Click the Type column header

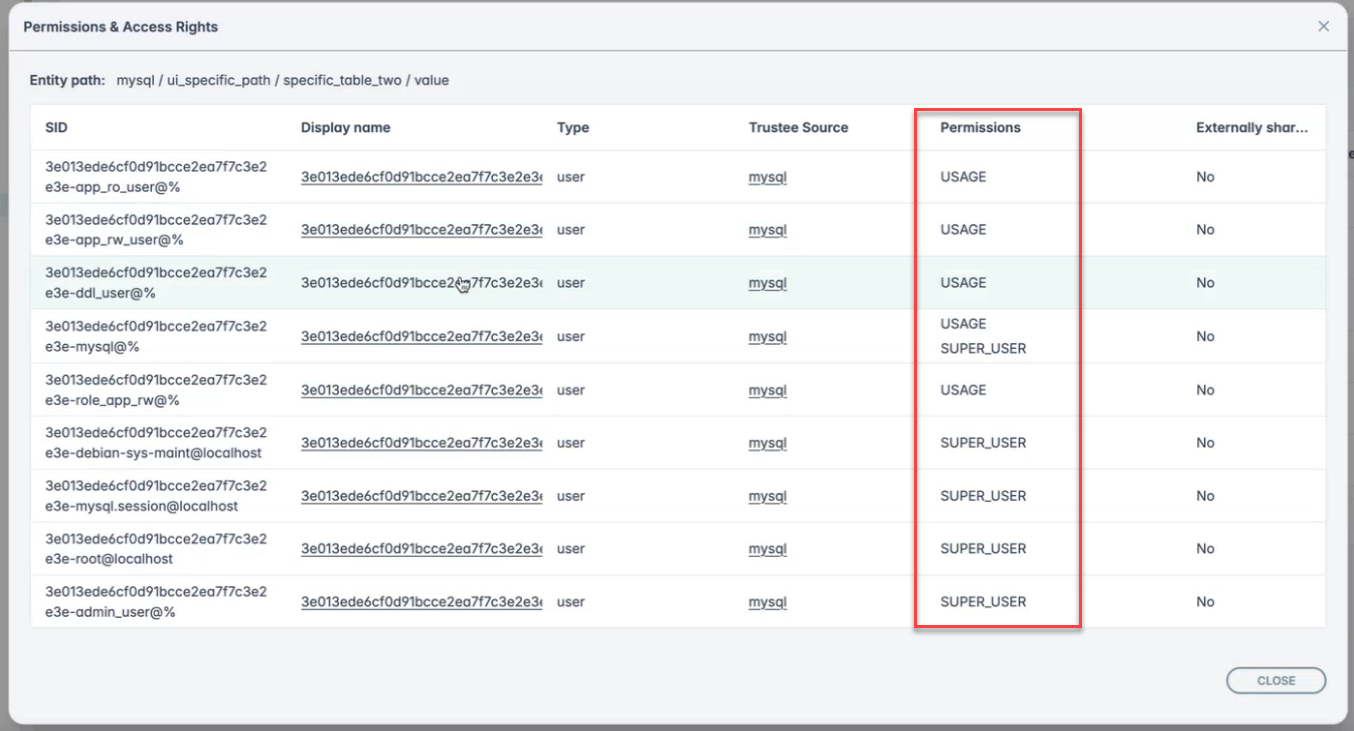click(573, 128)
